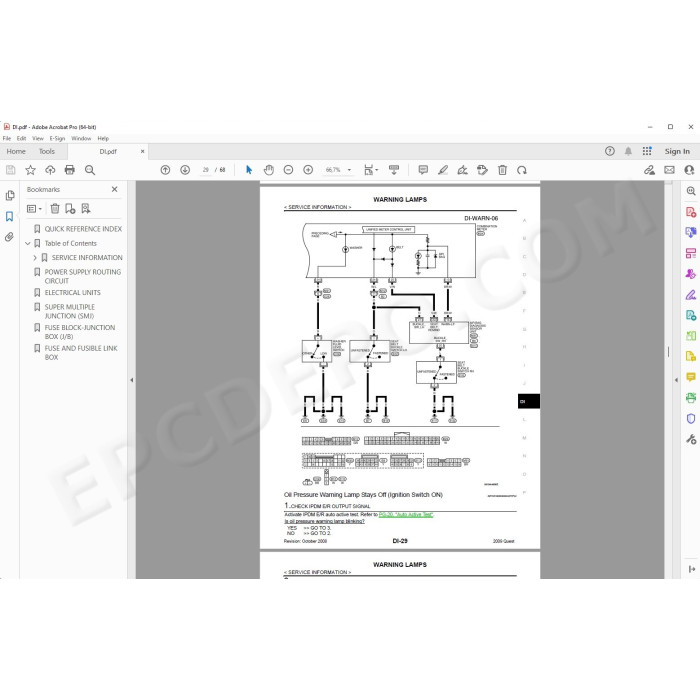The image size is (700, 700).
Task: Click the scrolling mode icon
Action: (394, 170)
